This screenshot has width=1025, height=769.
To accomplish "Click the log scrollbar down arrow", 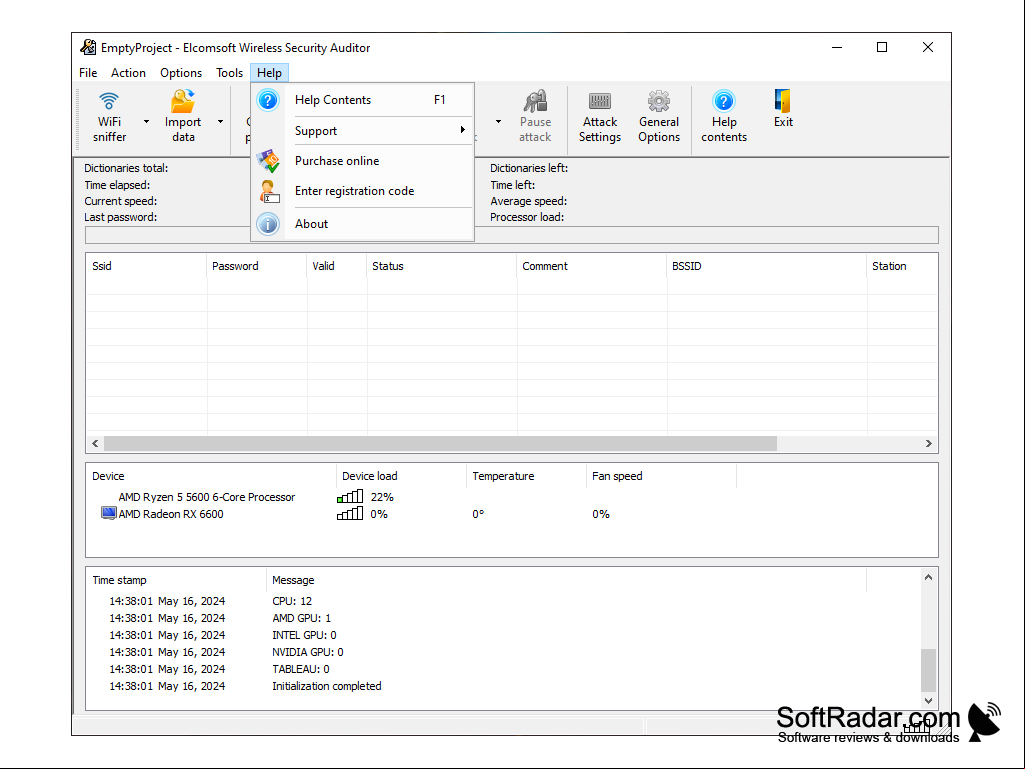I will pos(928,700).
